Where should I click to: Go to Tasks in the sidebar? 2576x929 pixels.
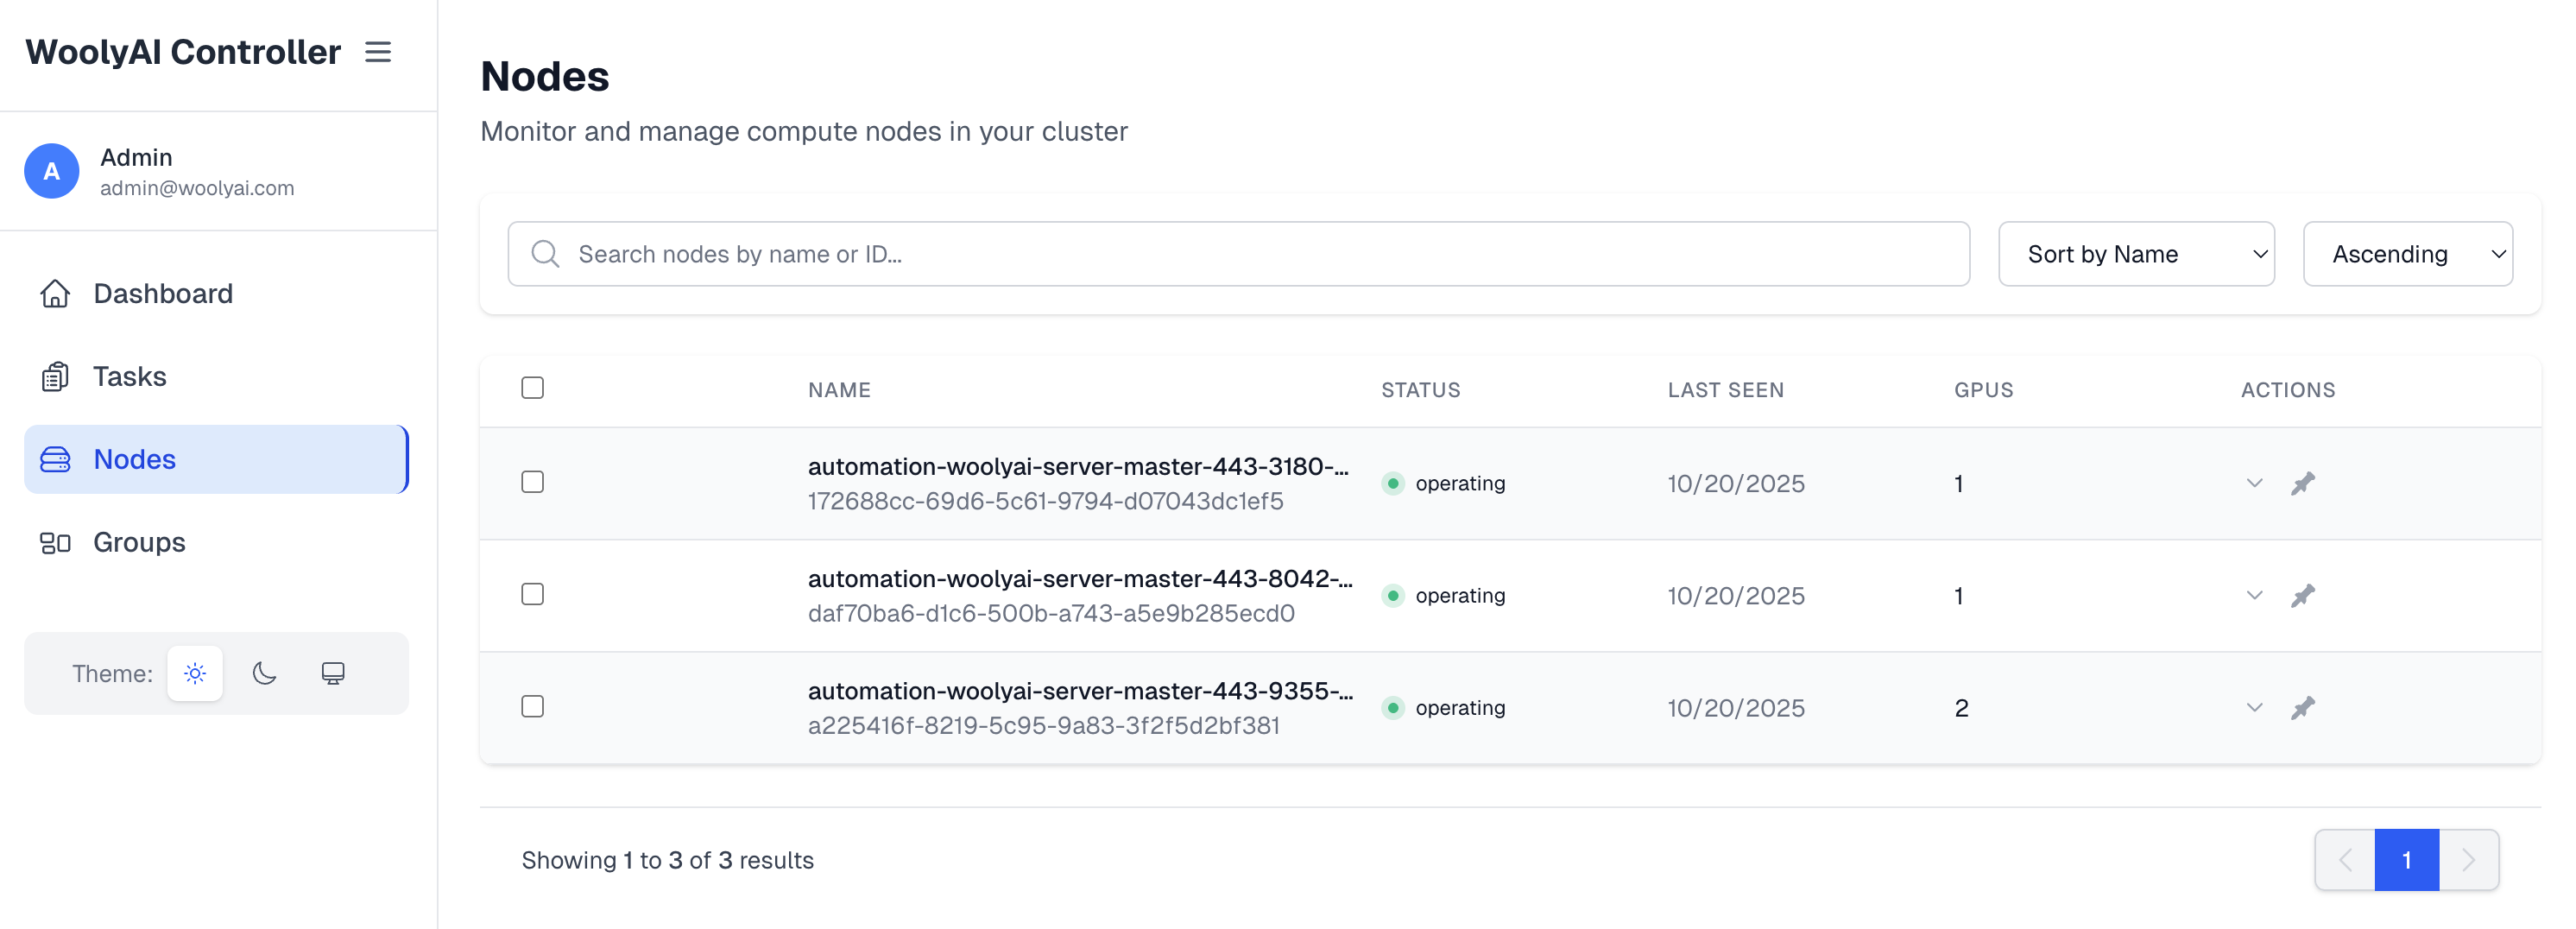coord(129,376)
